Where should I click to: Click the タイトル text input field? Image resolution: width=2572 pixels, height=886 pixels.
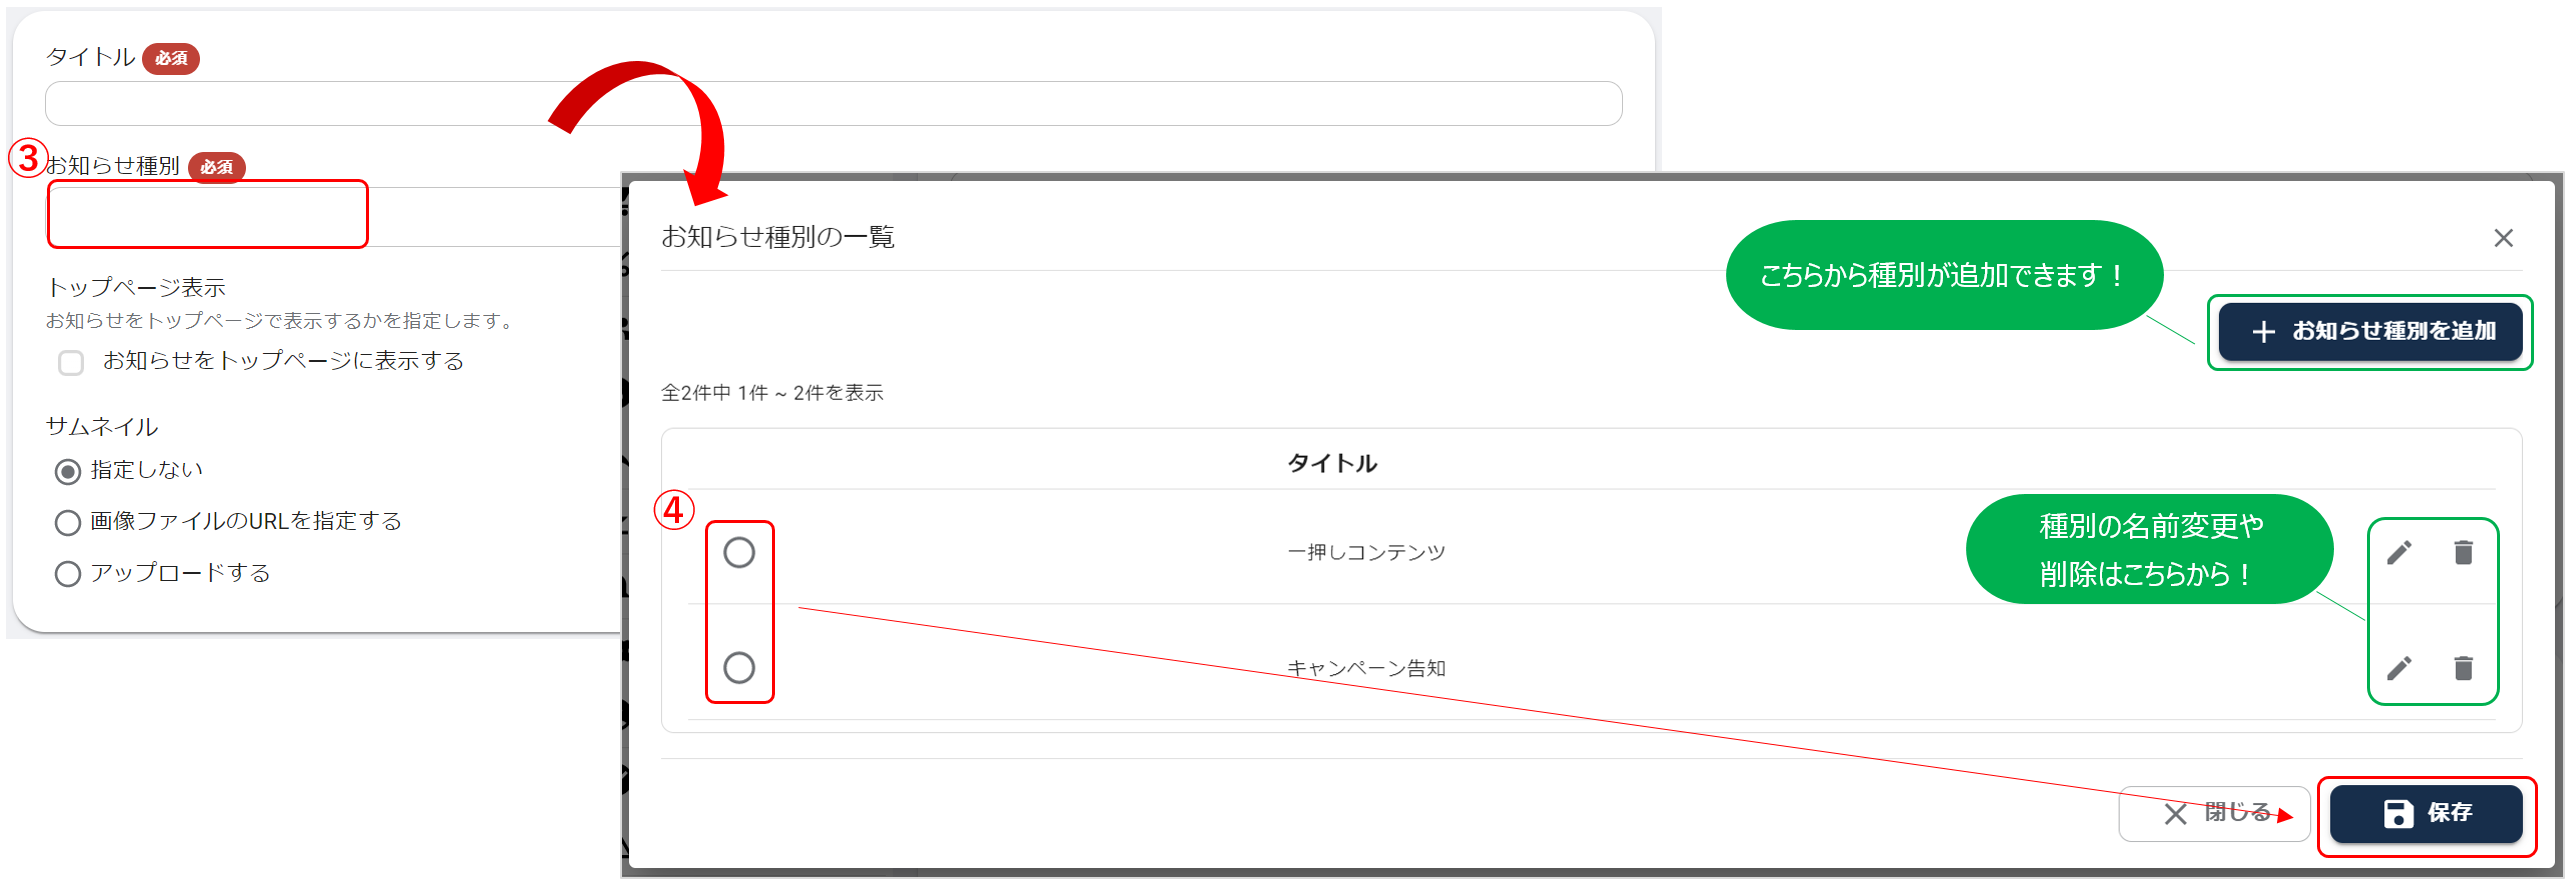[x=833, y=104]
